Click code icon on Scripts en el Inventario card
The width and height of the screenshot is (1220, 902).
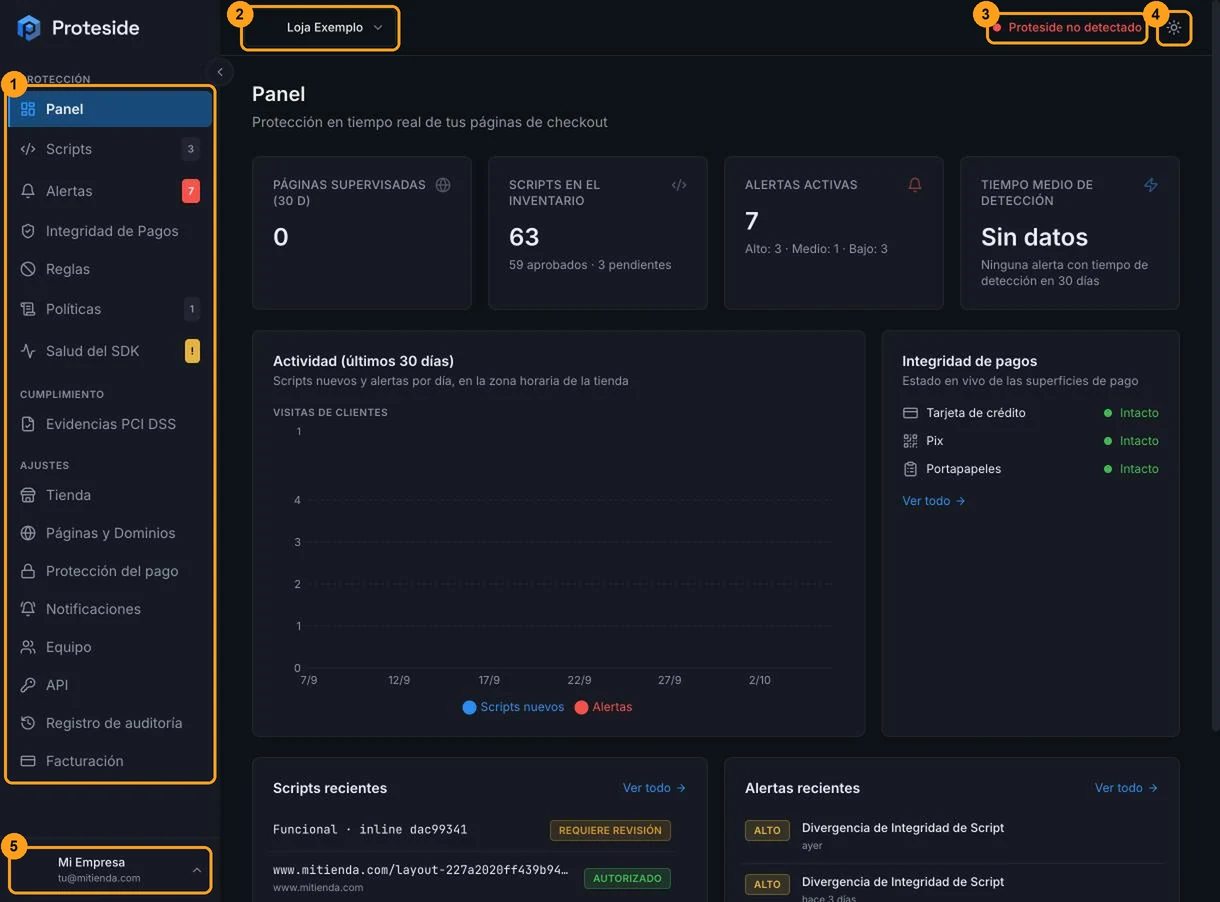(679, 185)
